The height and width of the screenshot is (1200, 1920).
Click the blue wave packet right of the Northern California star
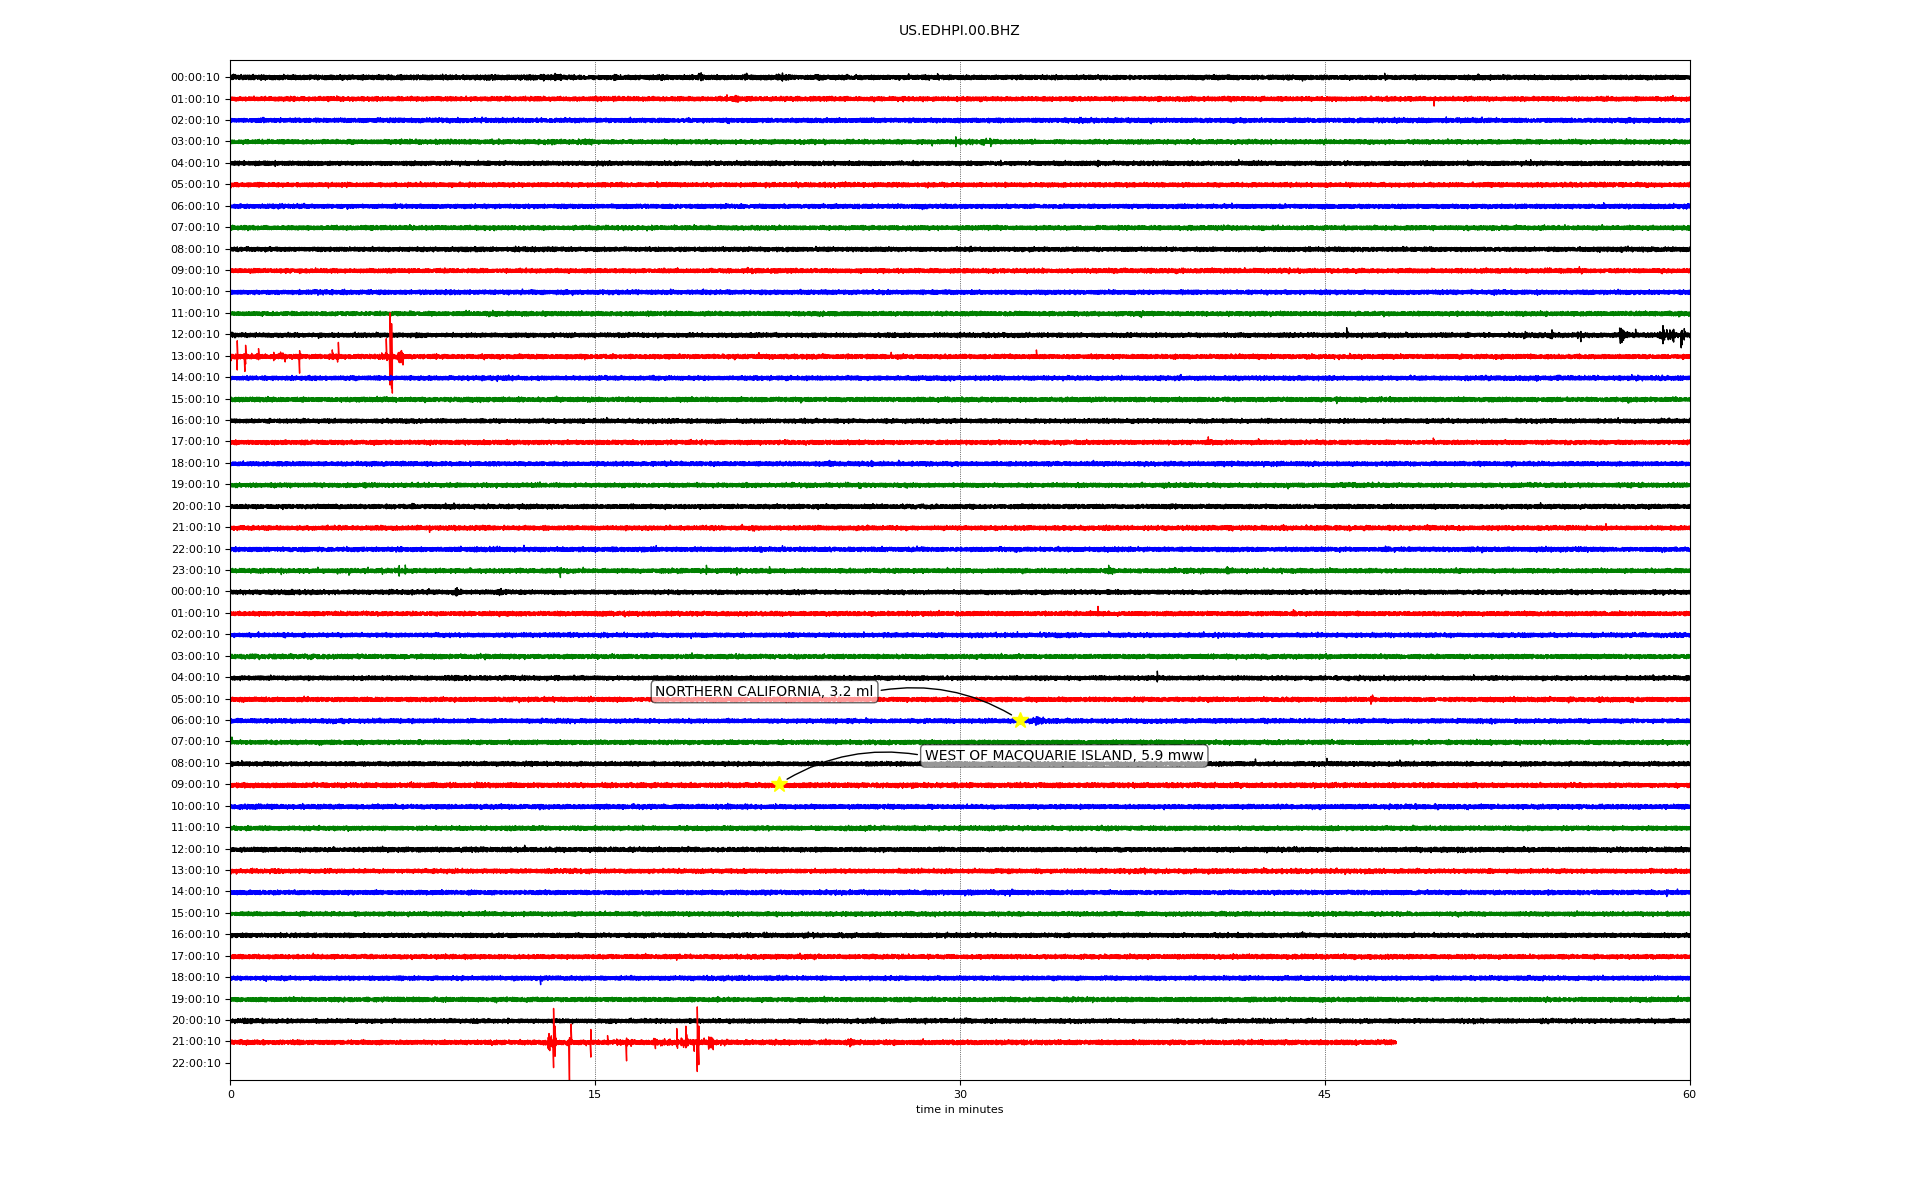click(1038, 720)
